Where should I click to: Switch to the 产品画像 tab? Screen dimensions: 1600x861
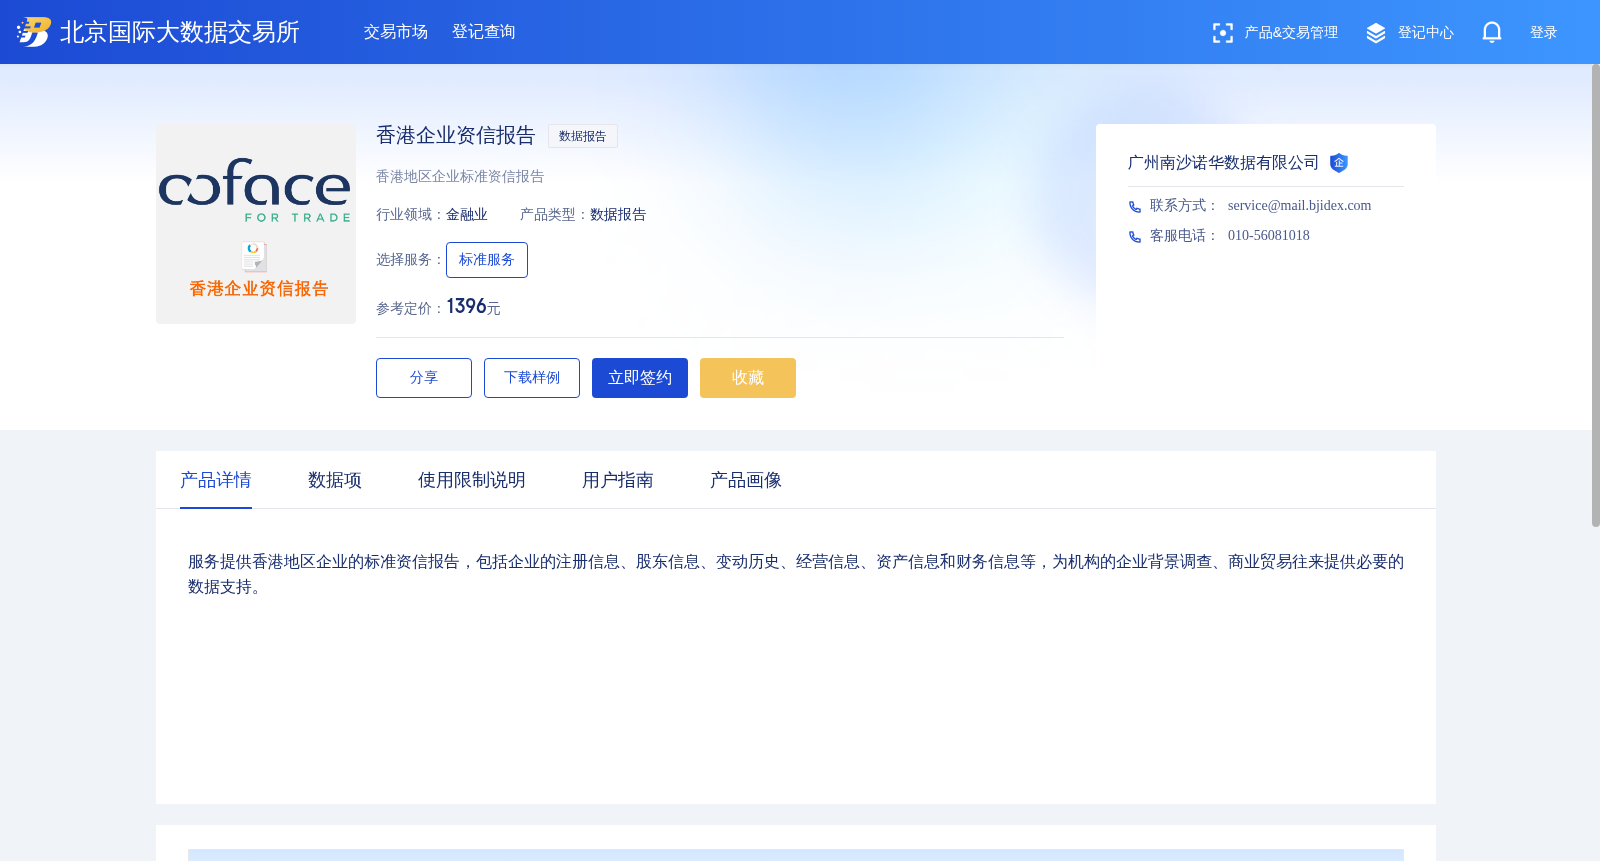tap(746, 480)
